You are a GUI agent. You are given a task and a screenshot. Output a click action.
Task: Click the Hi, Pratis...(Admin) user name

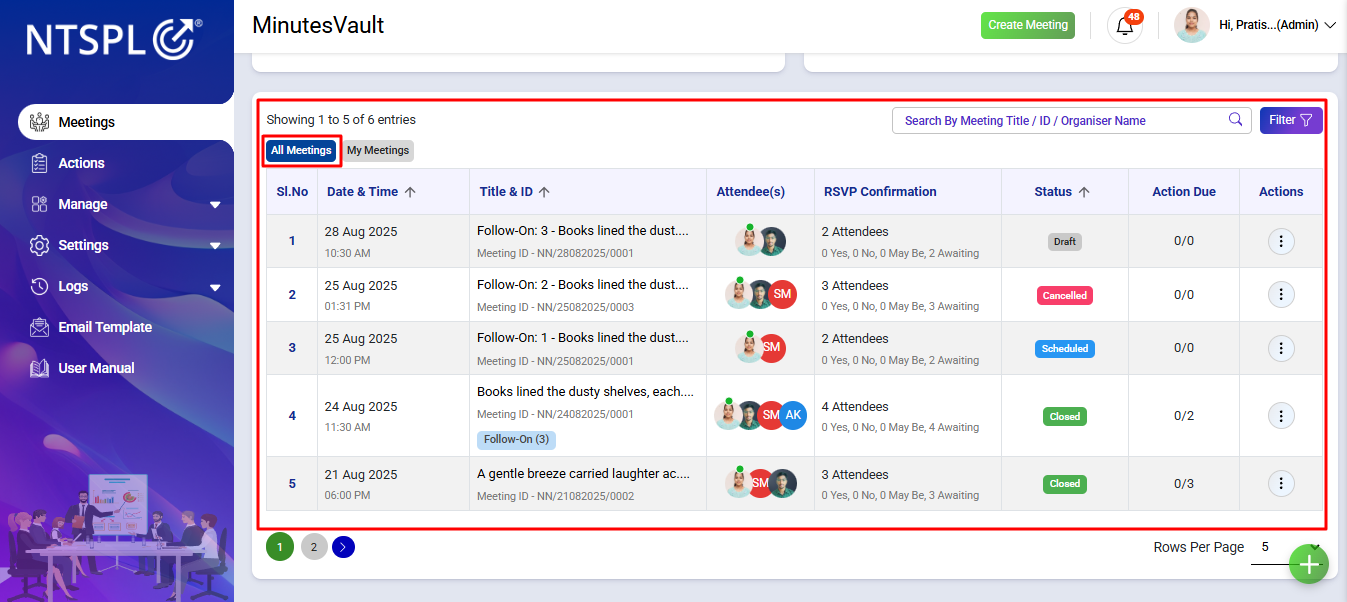click(x=1268, y=25)
